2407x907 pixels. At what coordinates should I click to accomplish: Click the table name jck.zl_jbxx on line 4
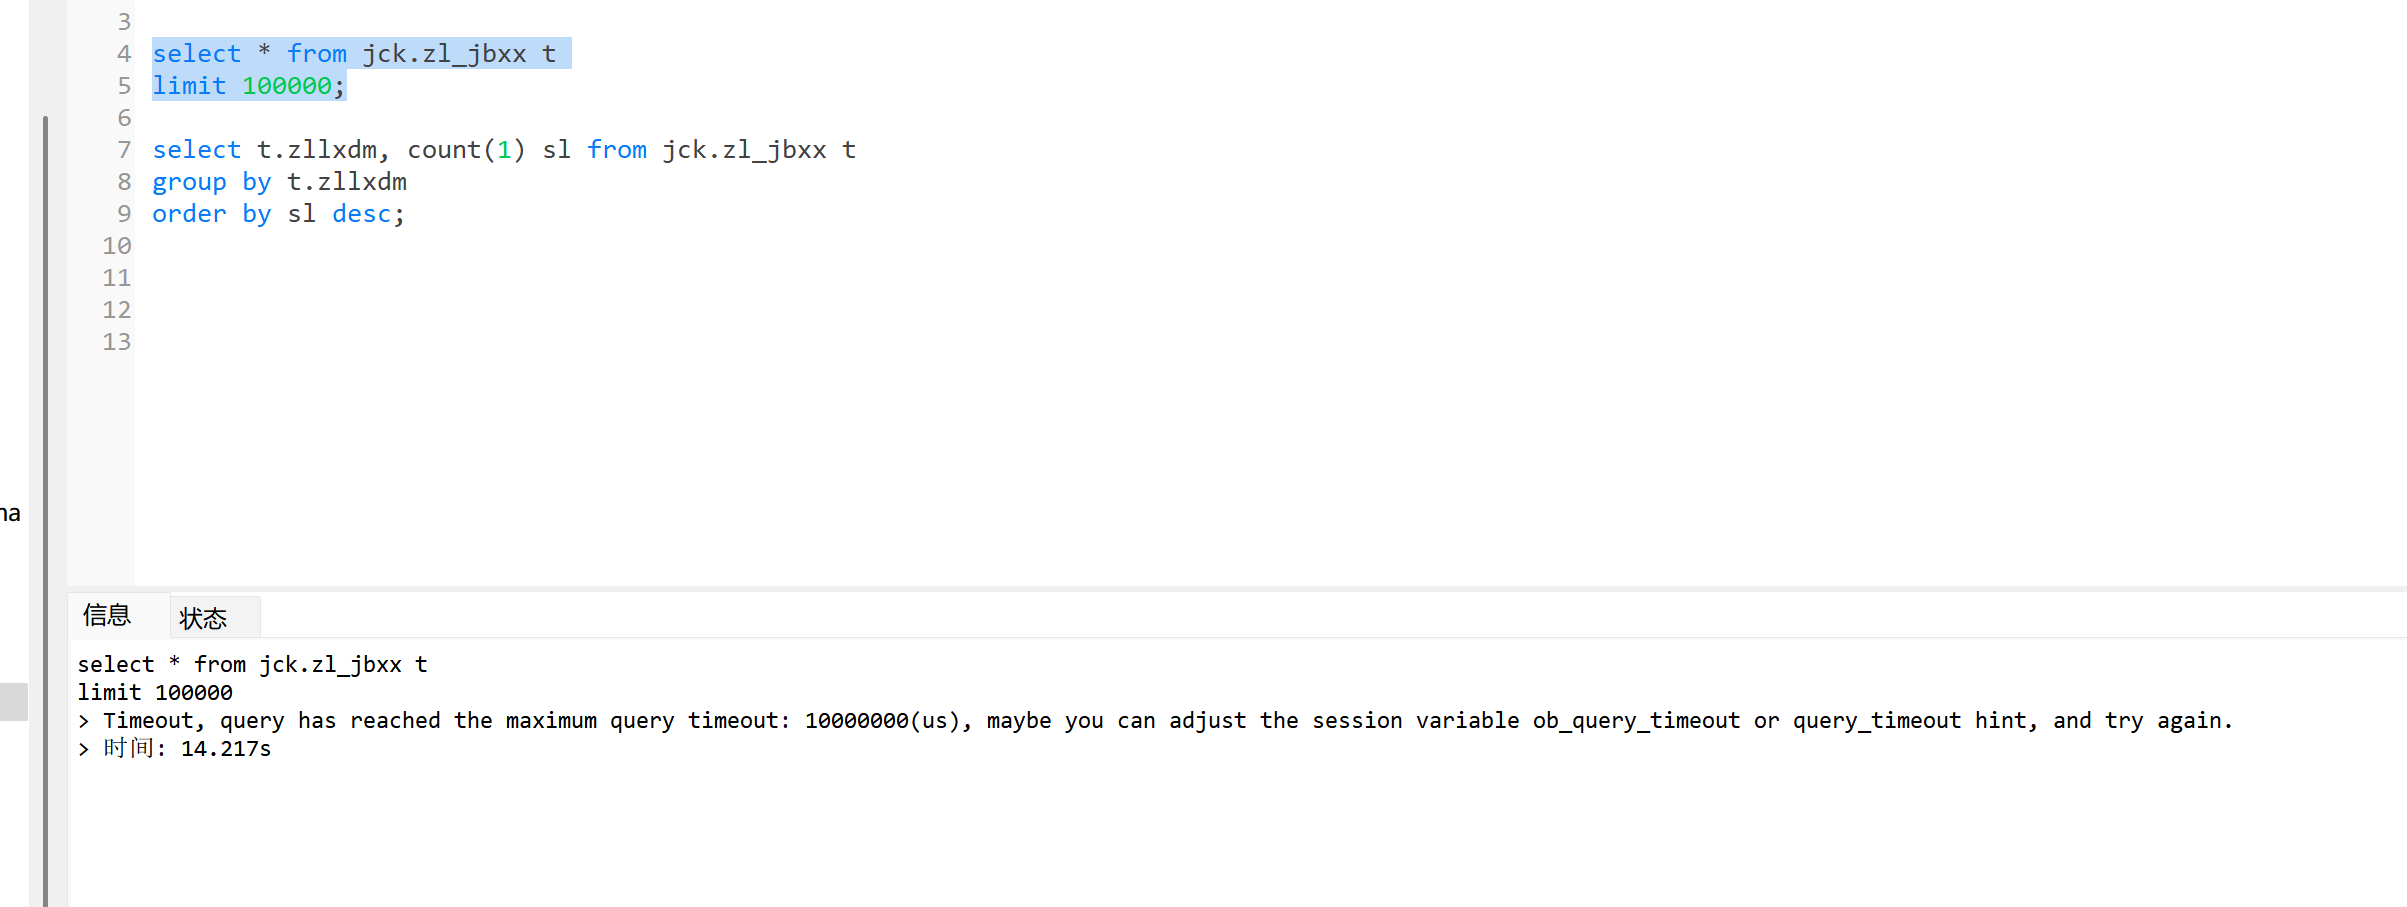click(444, 54)
